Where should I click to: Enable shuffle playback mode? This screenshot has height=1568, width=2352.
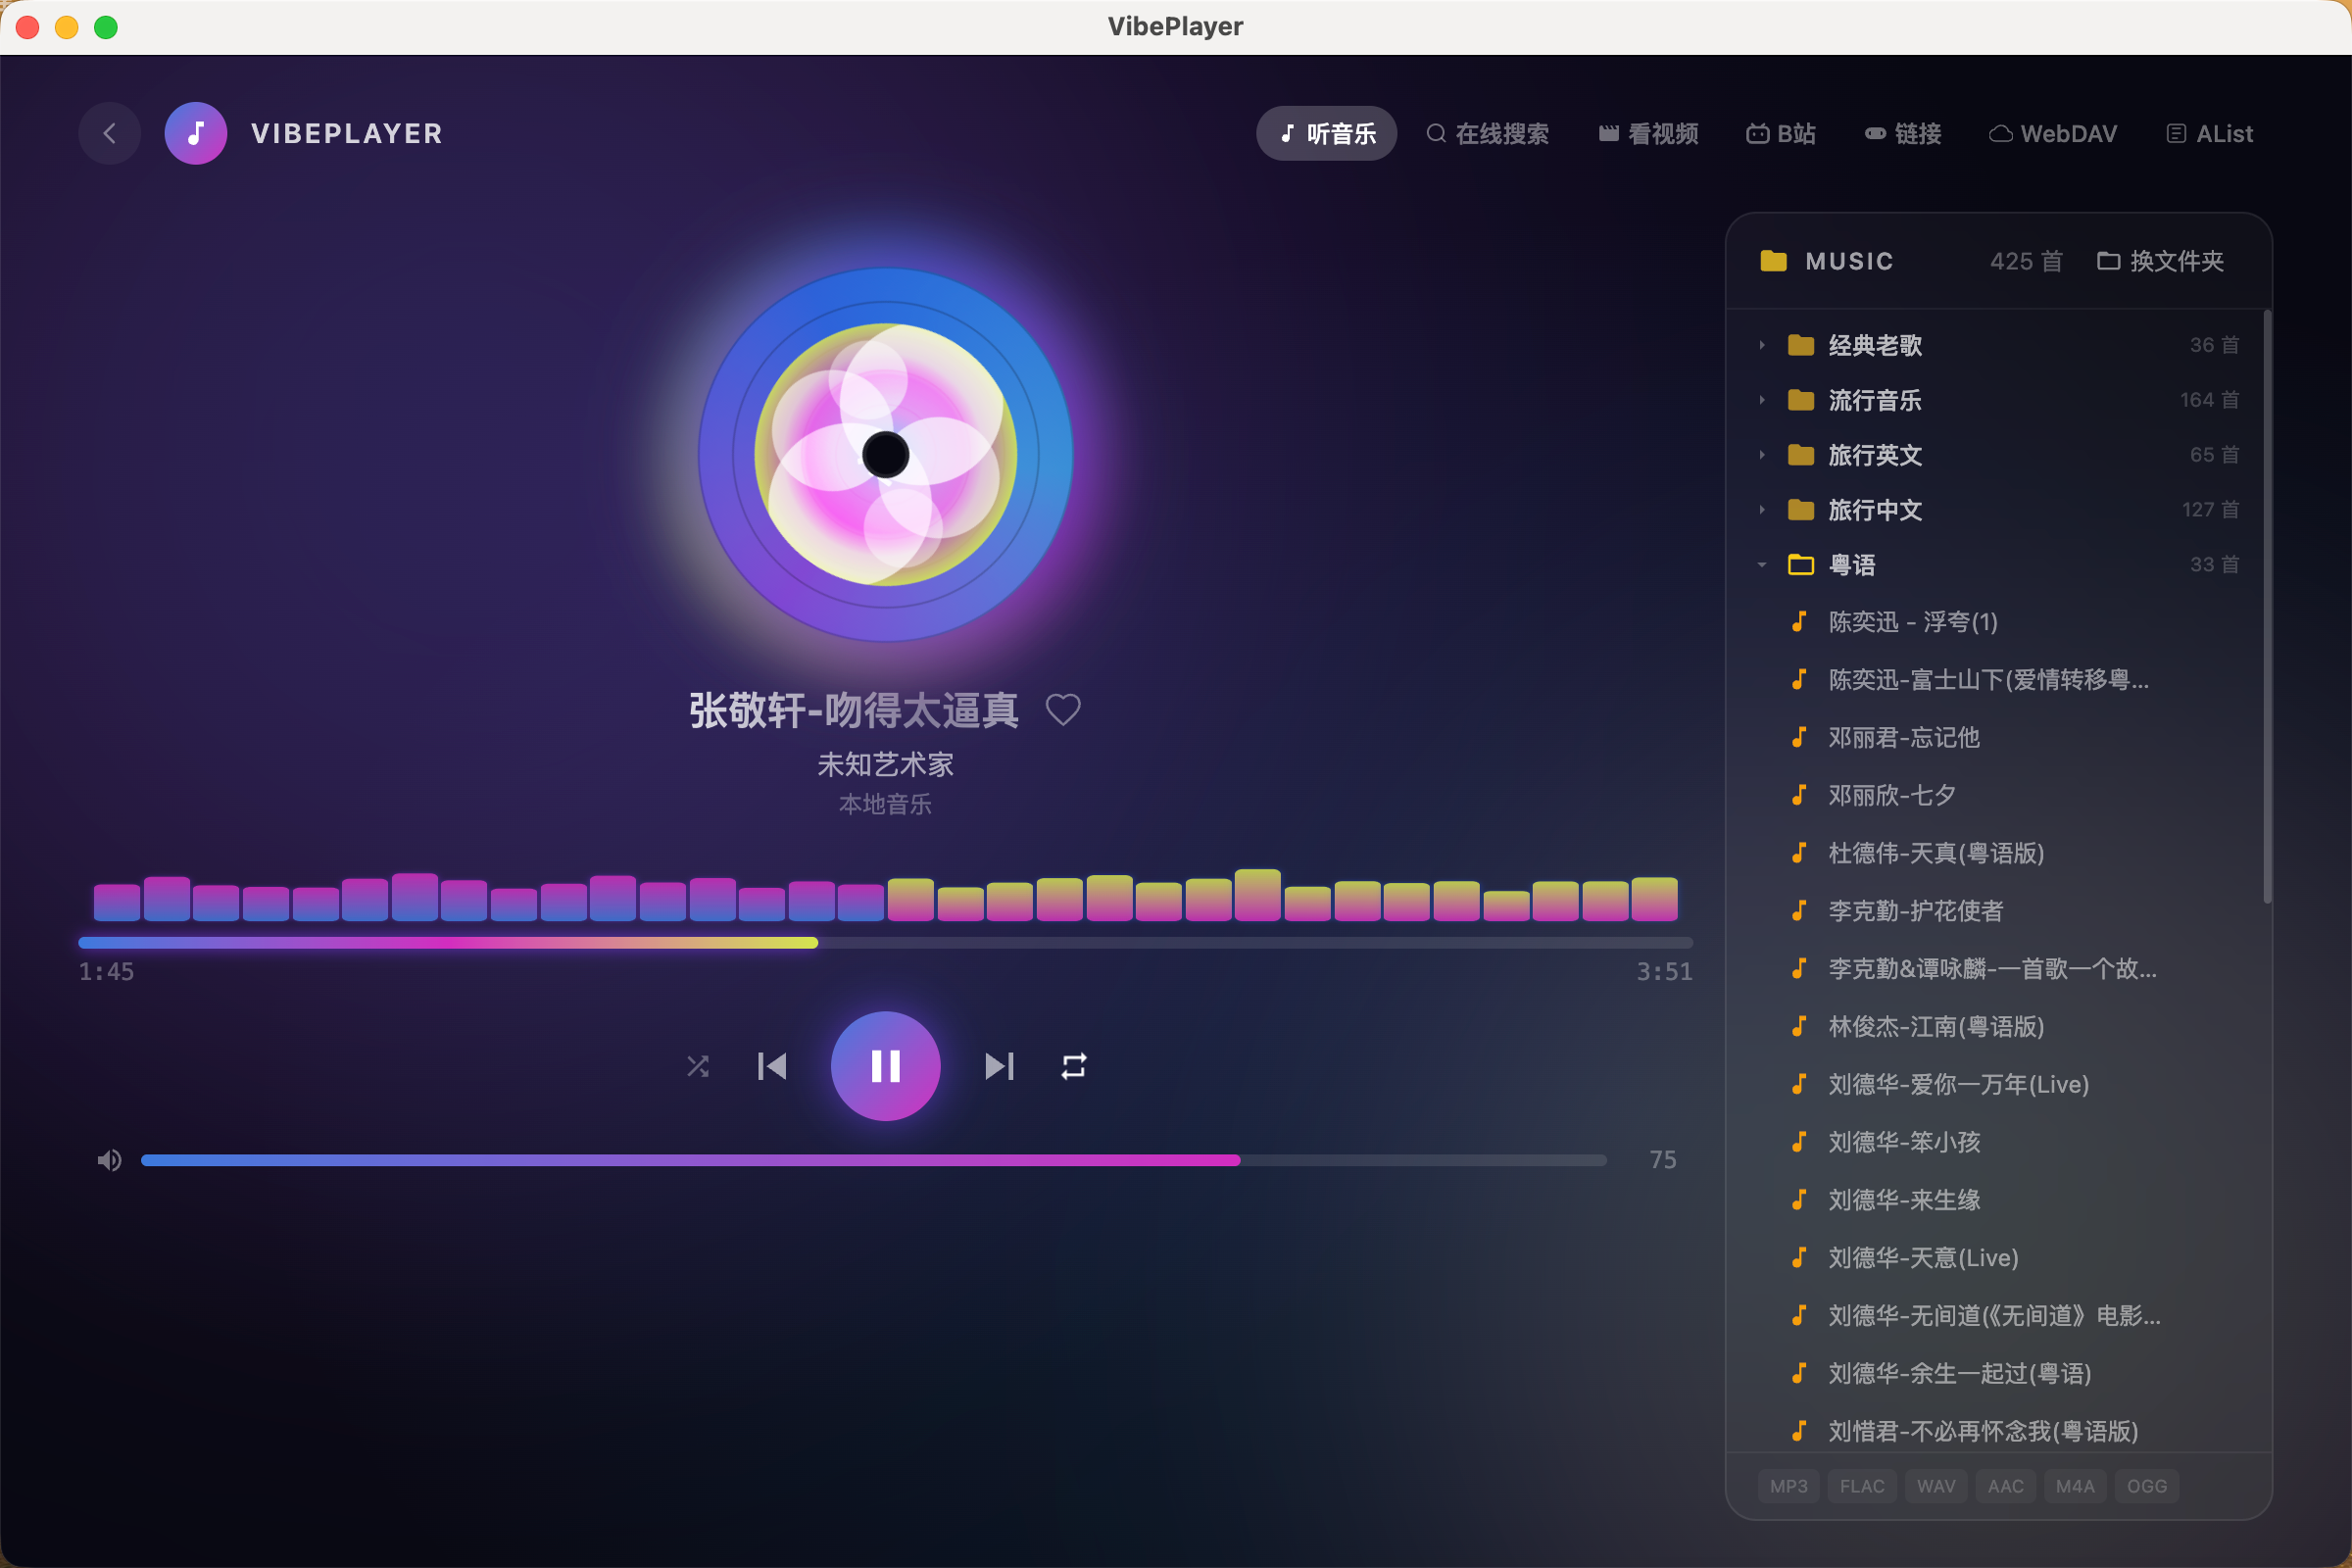click(698, 1066)
